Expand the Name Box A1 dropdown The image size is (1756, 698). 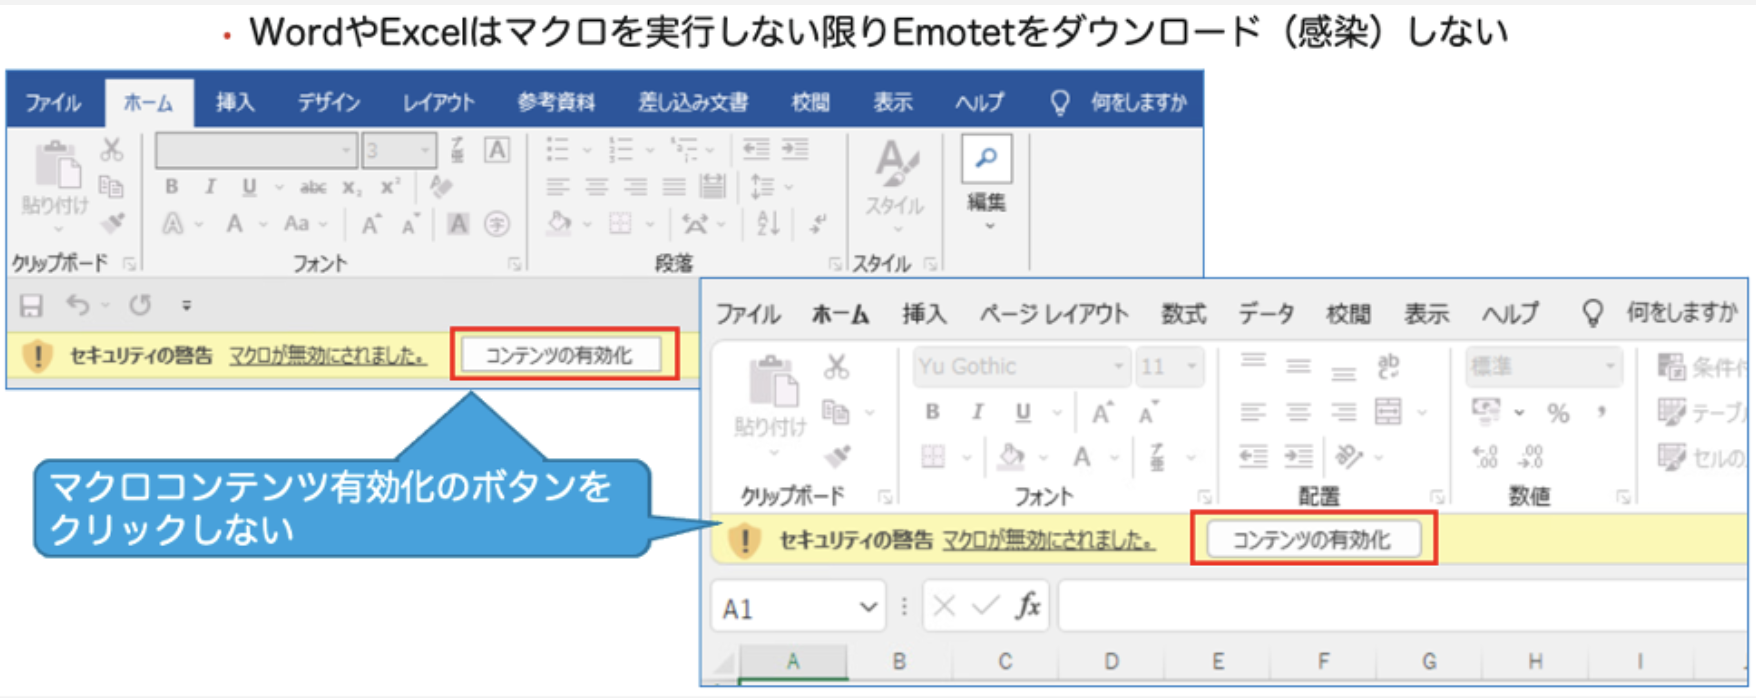(868, 607)
